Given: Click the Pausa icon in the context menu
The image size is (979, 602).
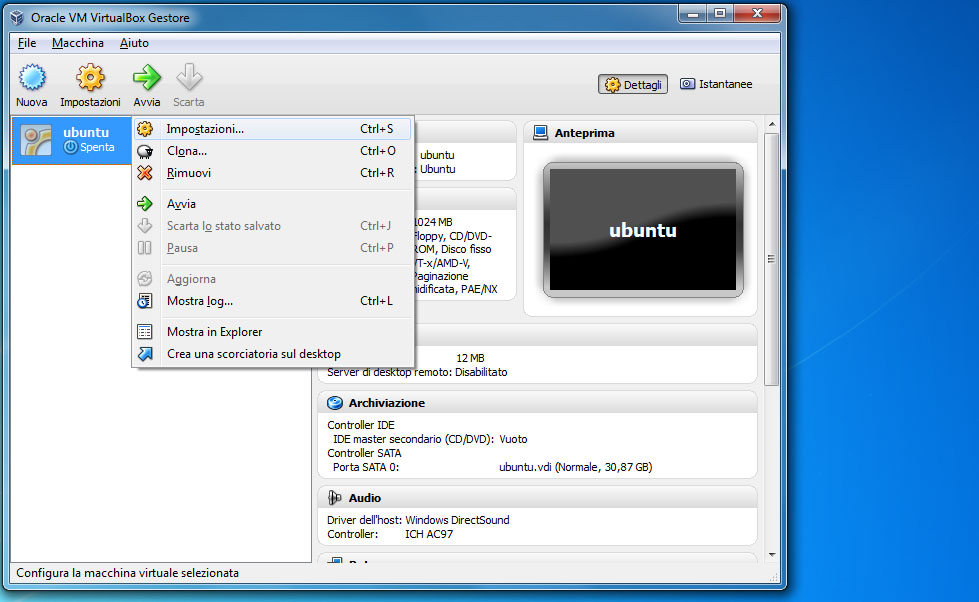Looking at the screenshot, I should pyautogui.click(x=145, y=248).
